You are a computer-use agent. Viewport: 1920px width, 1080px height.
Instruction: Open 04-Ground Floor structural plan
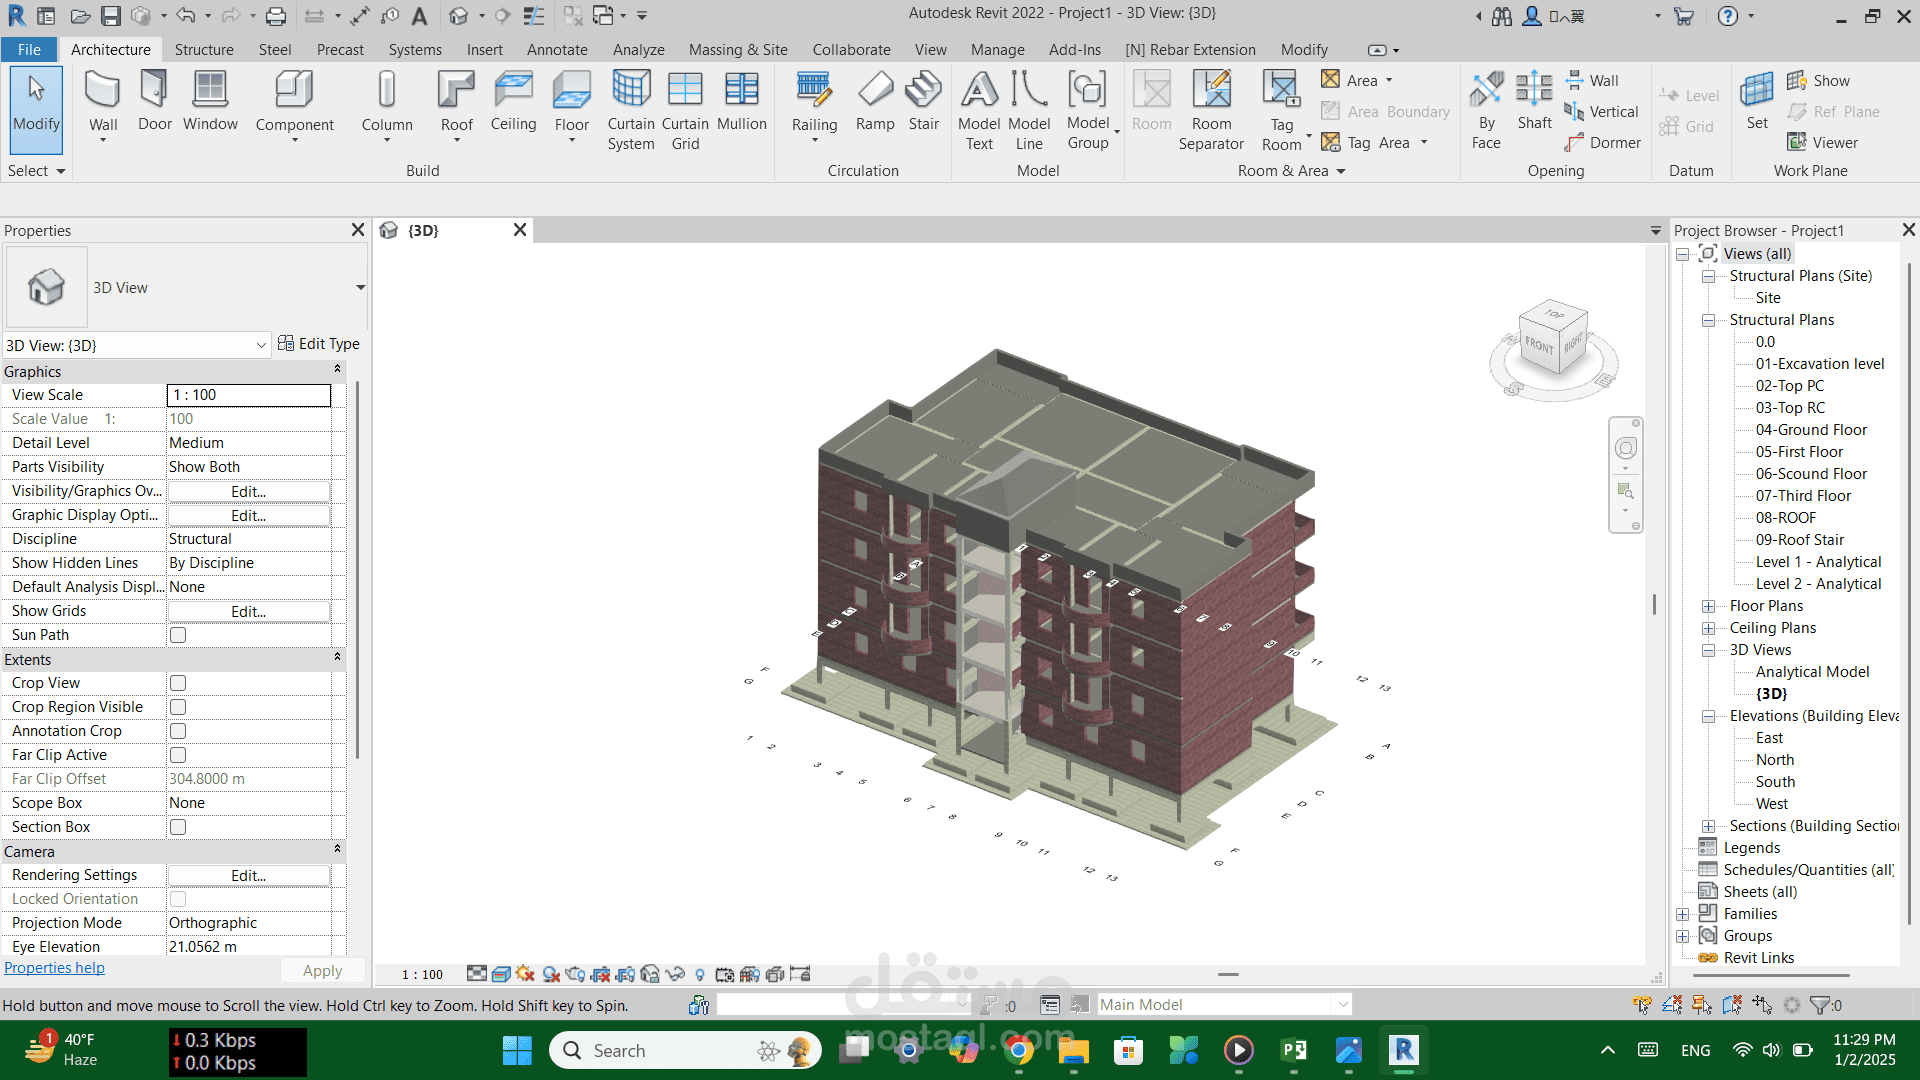click(x=1811, y=430)
